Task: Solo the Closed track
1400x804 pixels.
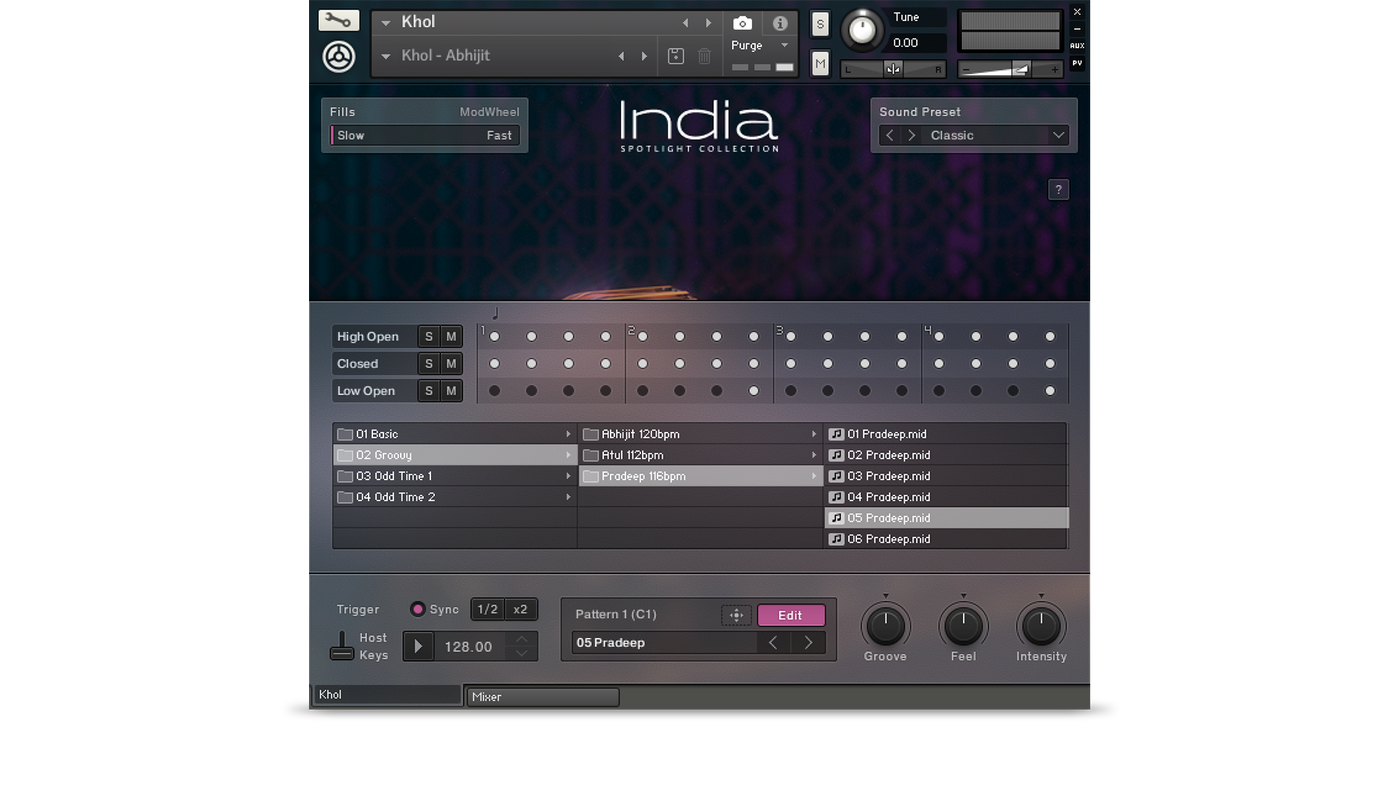Action: 429,364
